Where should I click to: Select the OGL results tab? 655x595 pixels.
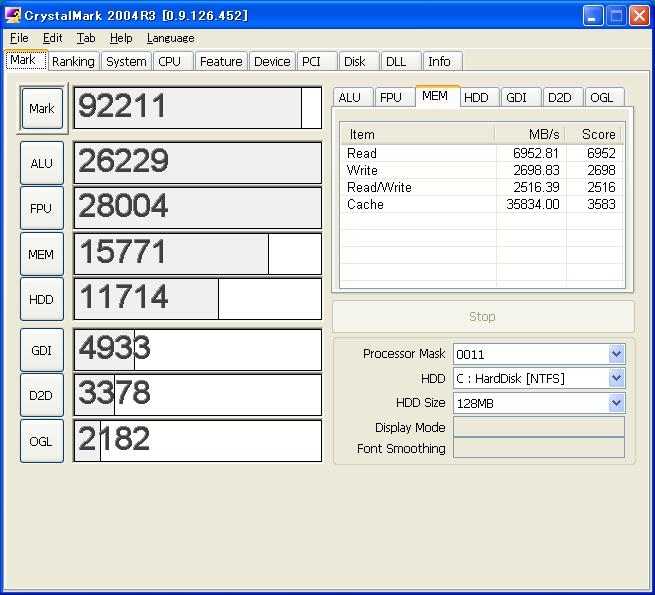pyautogui.click(x=601, y=97)
